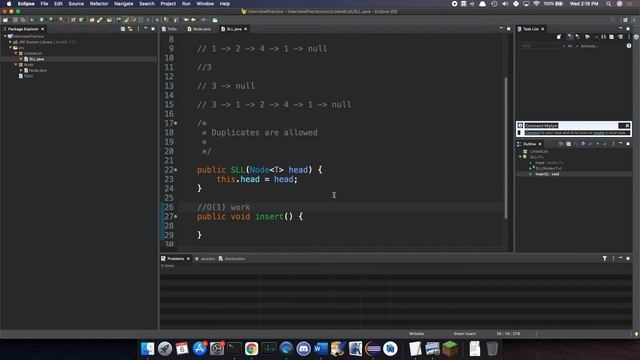Click the New Task icon in Task List
Viewport: 640px width, 360px height.
[x=559, y=37]
